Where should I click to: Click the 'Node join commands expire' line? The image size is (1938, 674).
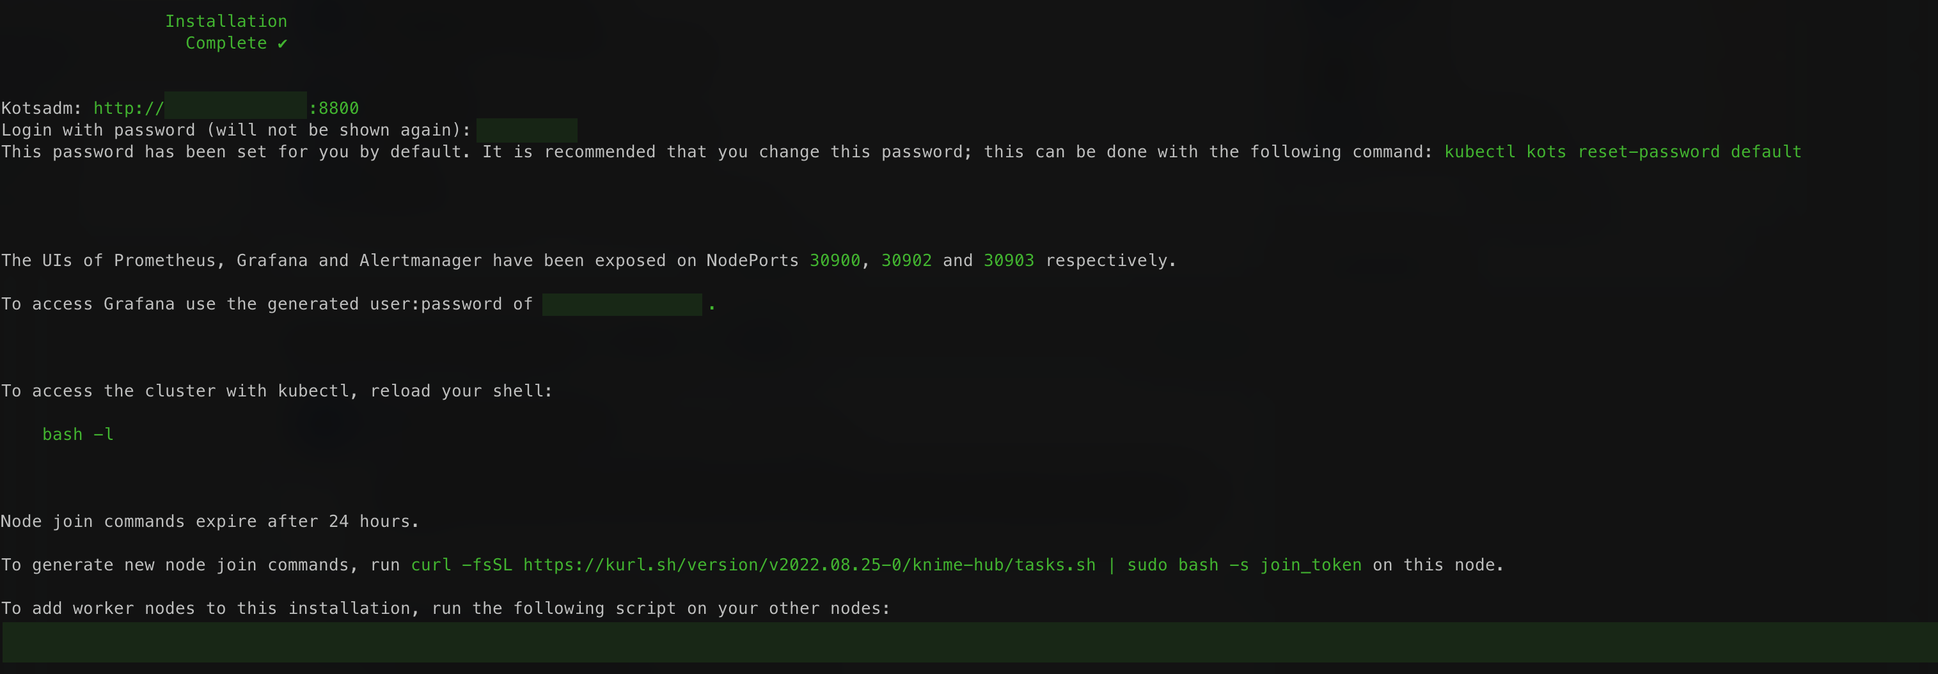(210, 522)
